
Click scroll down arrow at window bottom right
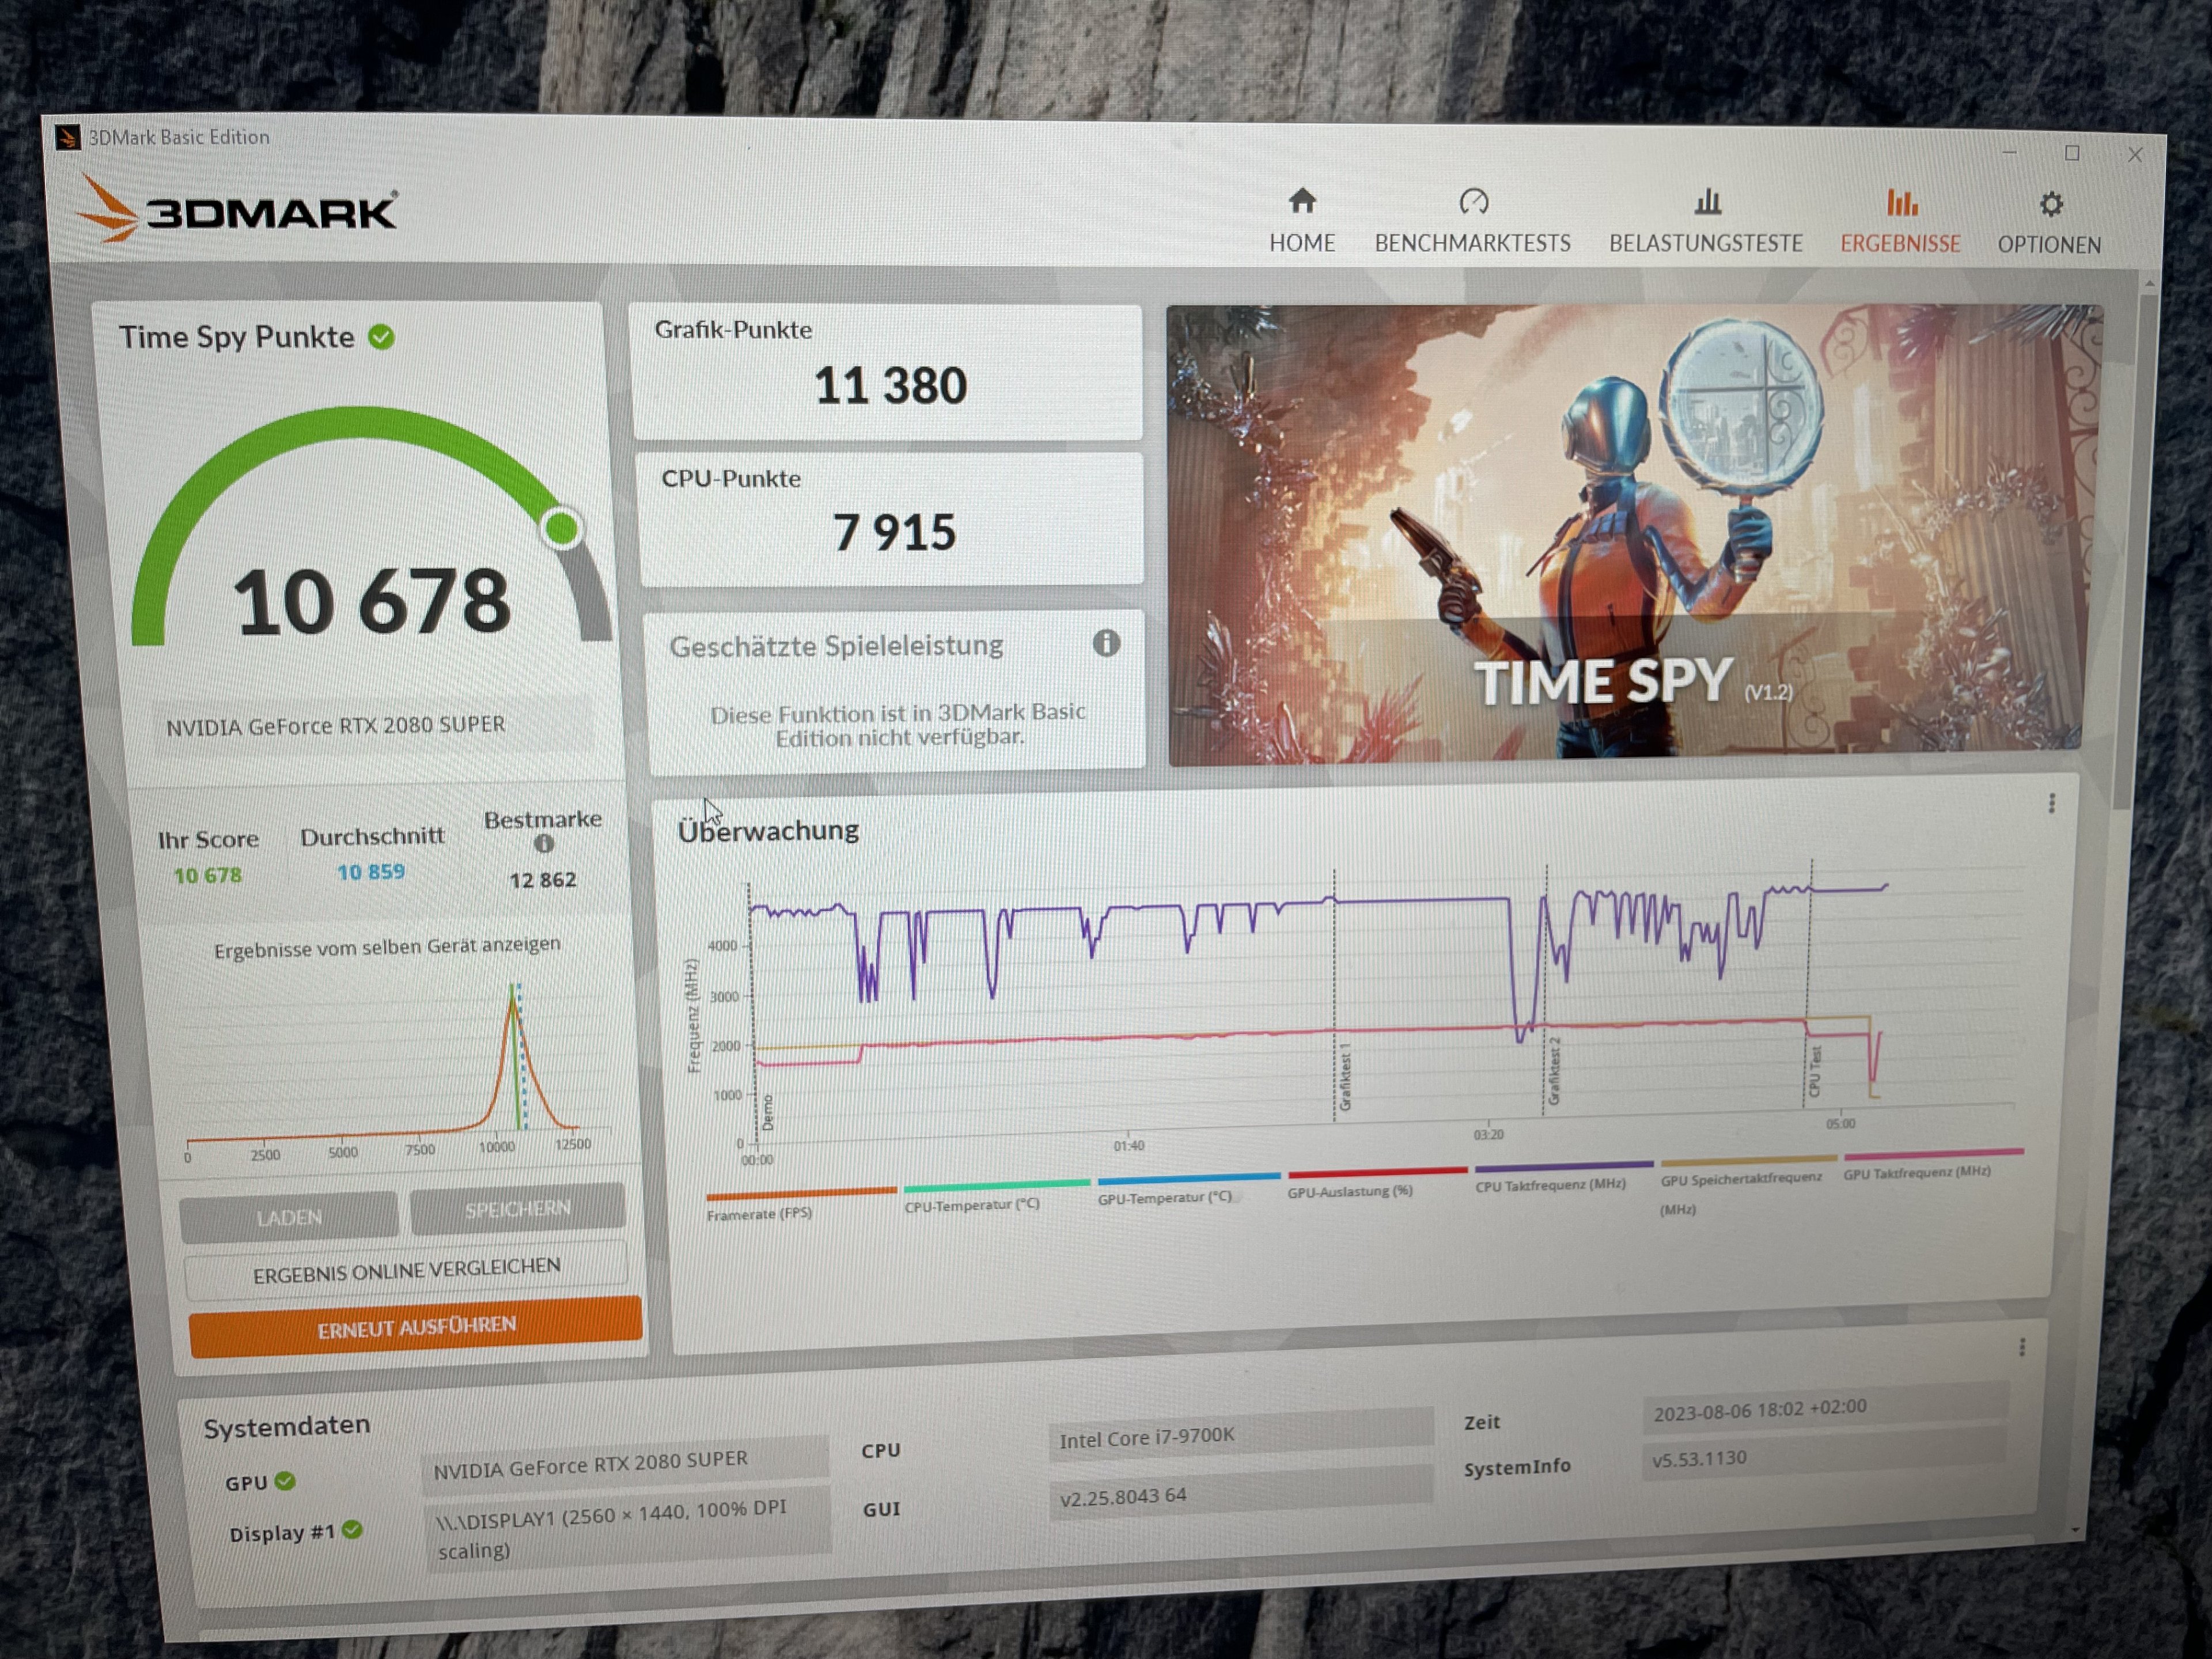(x=2075, y=1531)
